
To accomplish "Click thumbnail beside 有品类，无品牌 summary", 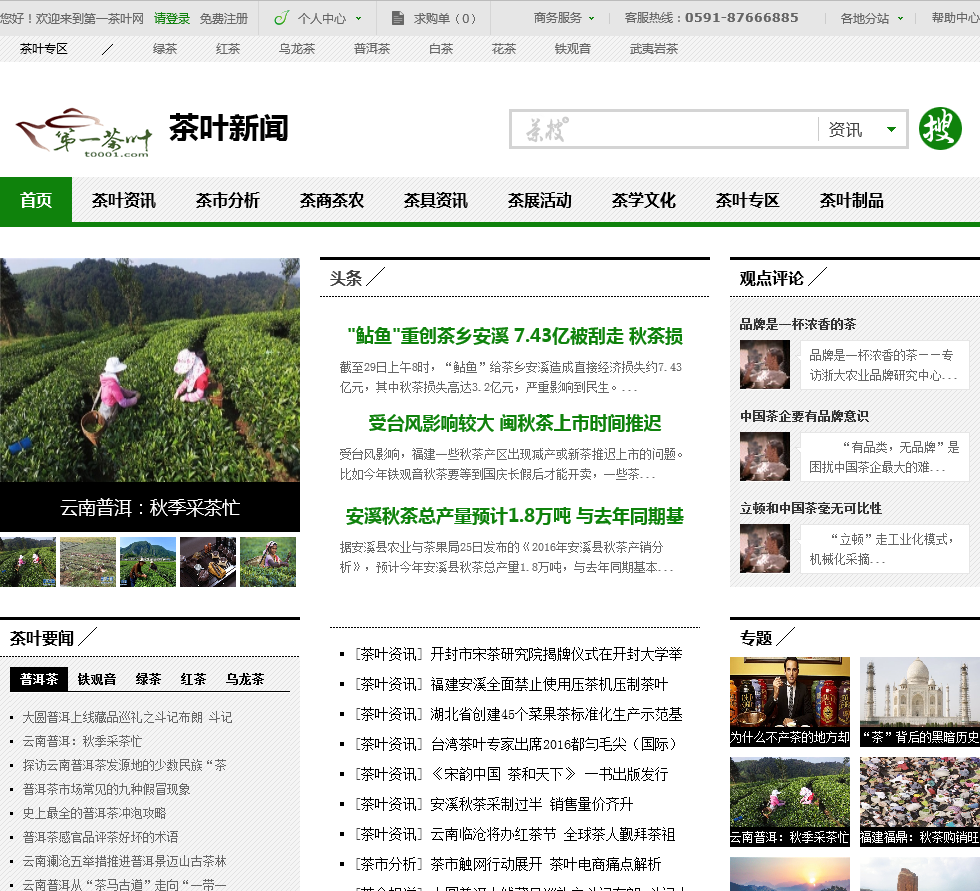I will point(765,457).
